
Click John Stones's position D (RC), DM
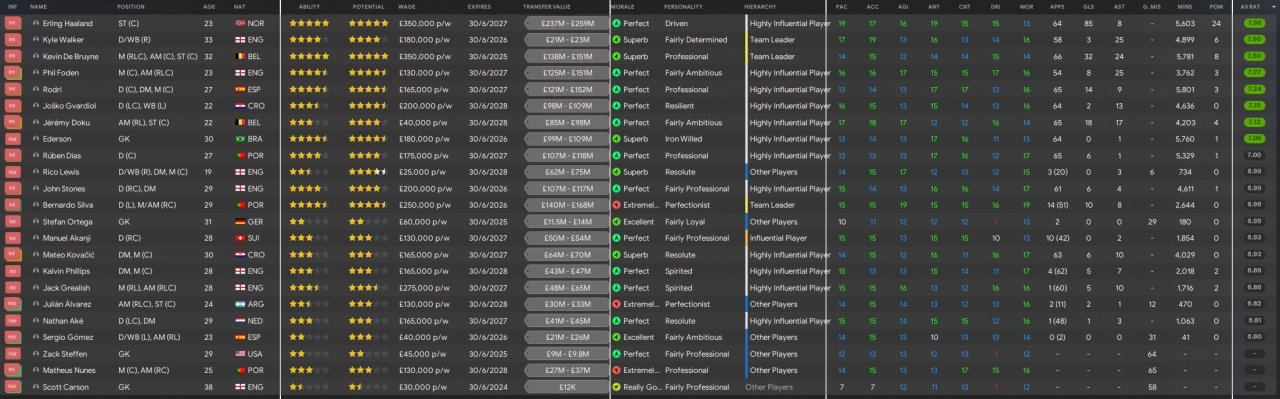[x=136, y=189]
